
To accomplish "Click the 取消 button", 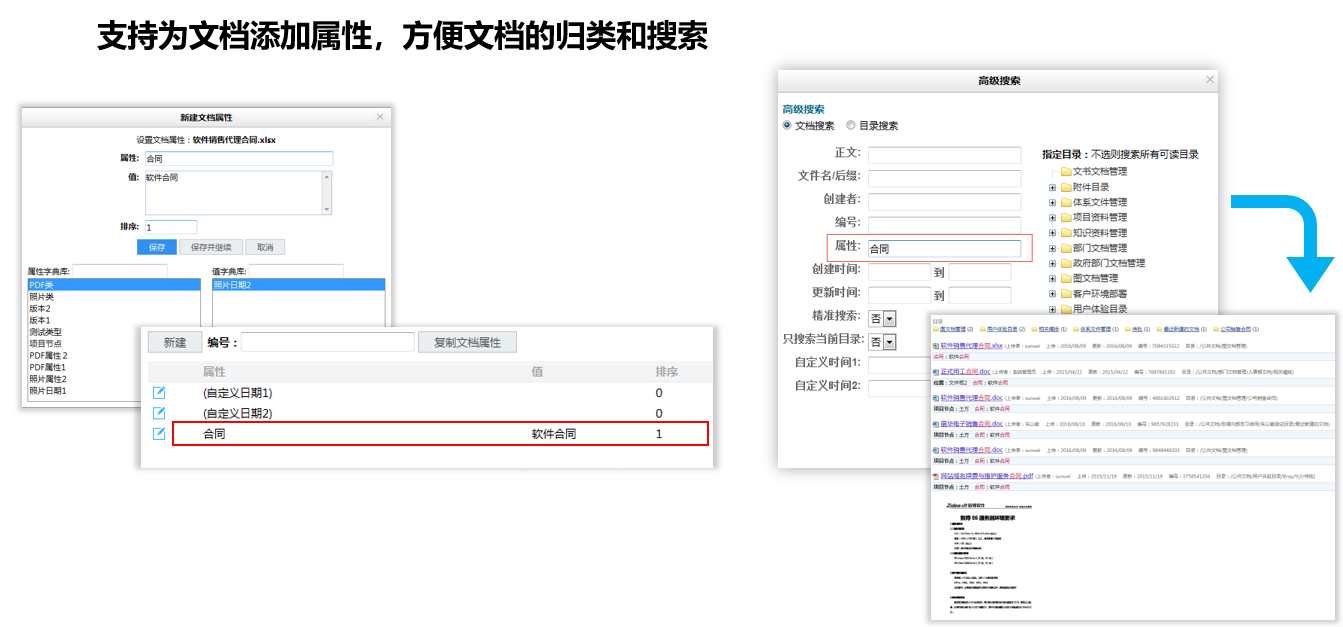I will coord(265,247).
